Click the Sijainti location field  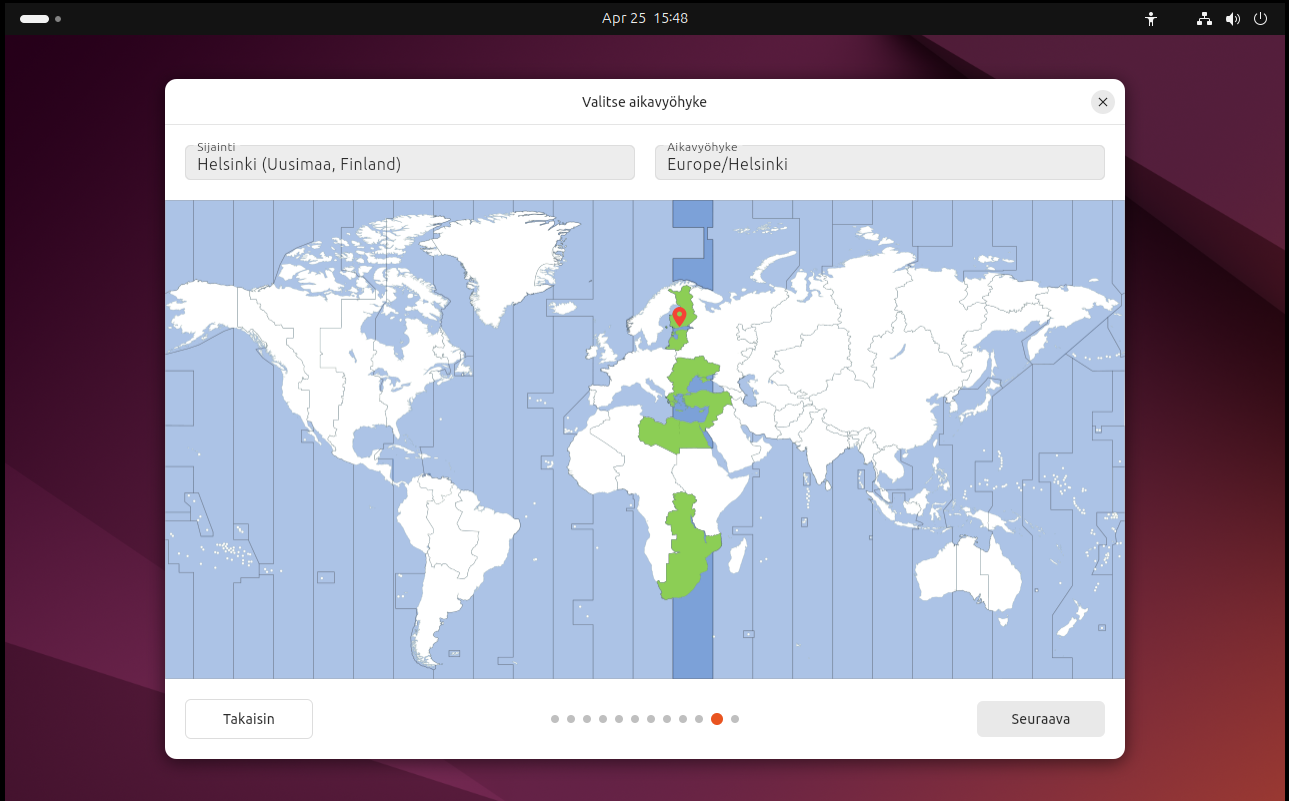pyautogui.click(x=409, y=163)
